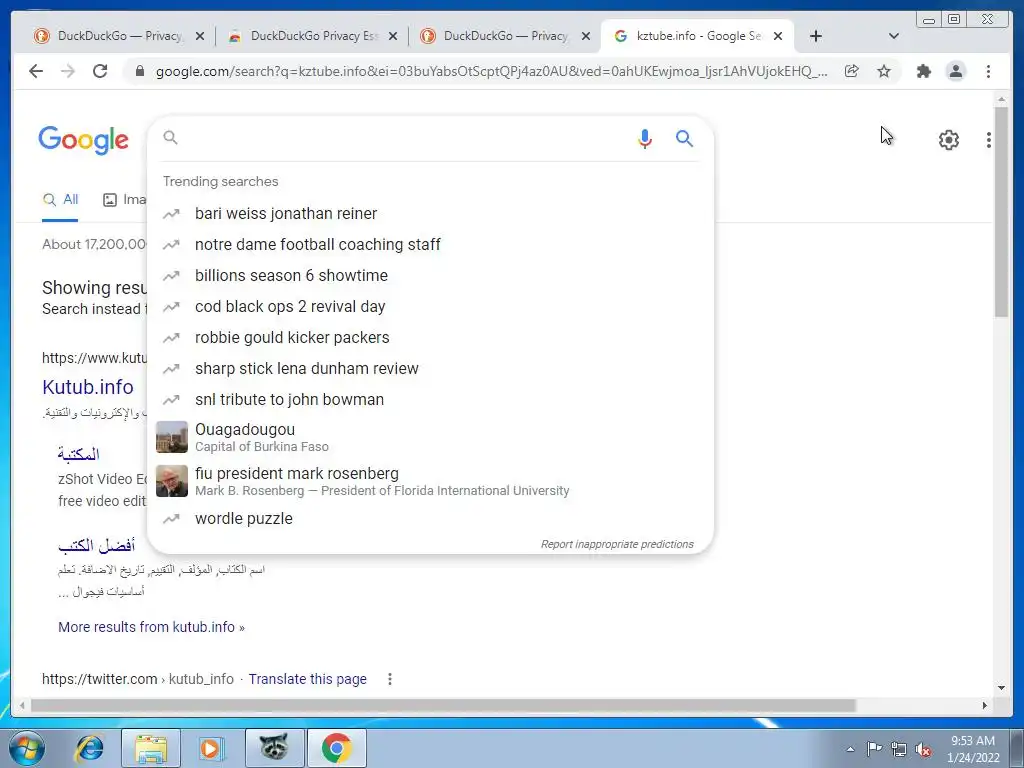Open Google quick settings gear
This screenshot has height=768, width=1024.
coord(948,140)
